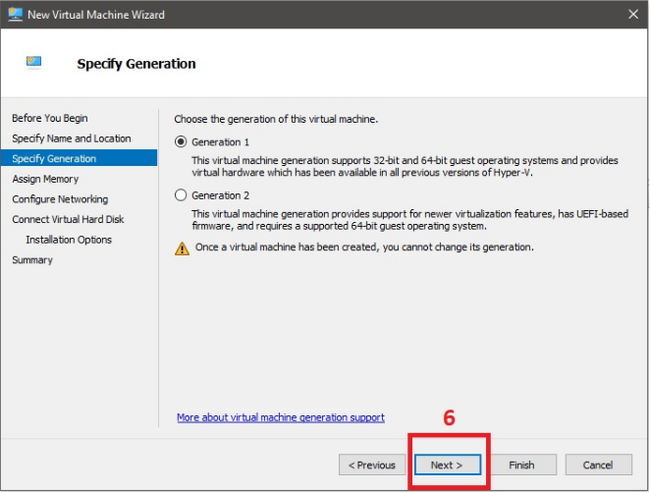Image resolution: width=650 pixels, height=493 pixels.
Task: Close the wizard window with X
Action: pyautogui.click(x=633, y=14)
